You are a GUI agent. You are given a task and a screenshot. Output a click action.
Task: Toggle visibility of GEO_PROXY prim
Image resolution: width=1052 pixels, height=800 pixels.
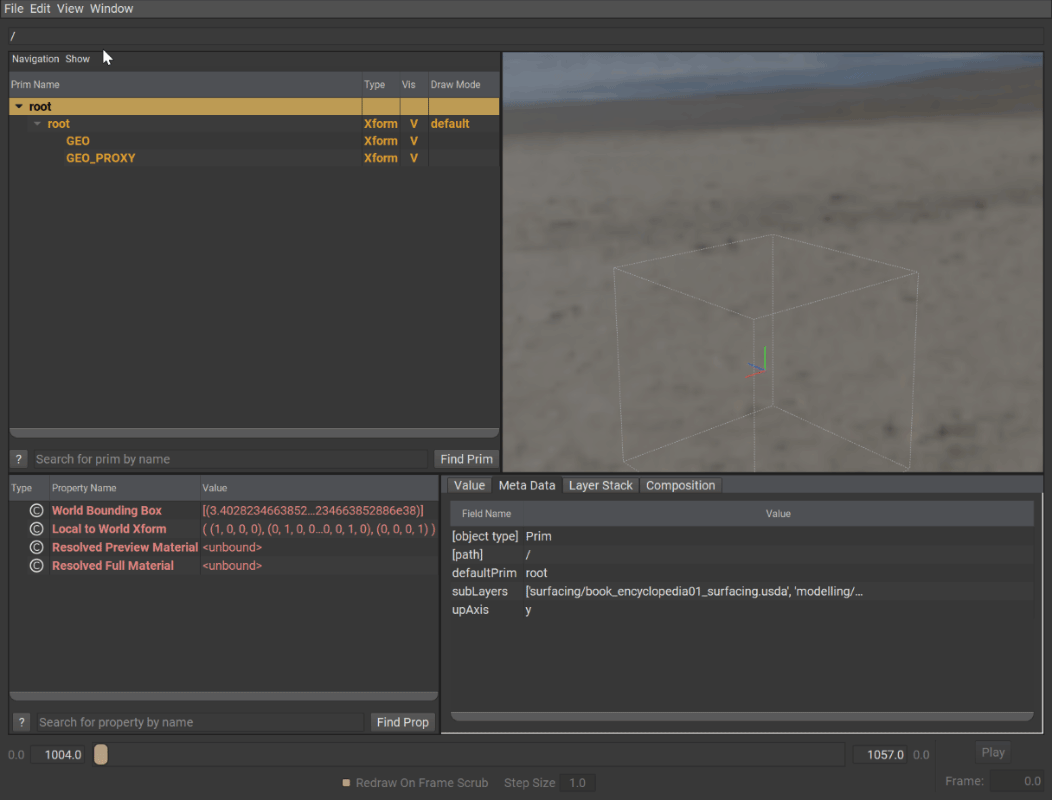[413, 158]
